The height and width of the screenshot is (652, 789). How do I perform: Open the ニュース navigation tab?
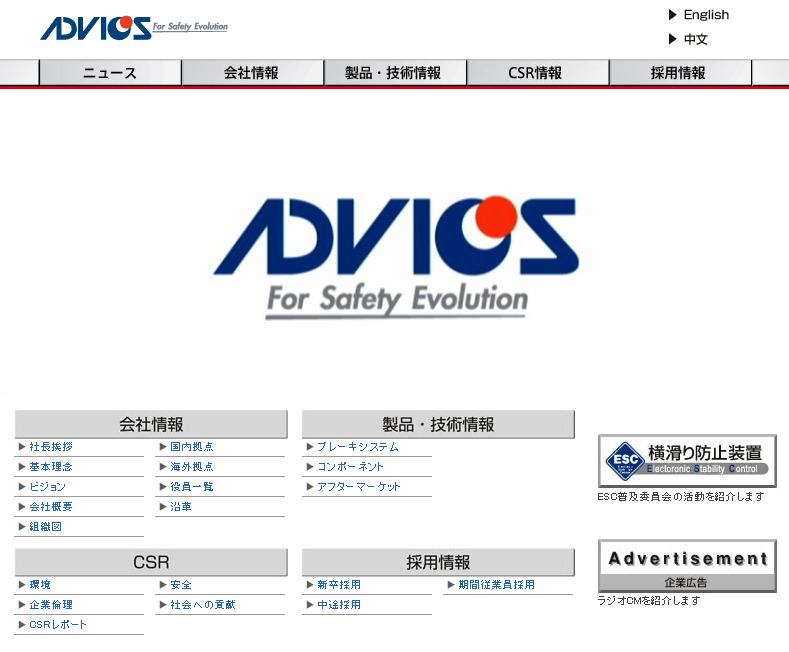coord(110,73)
